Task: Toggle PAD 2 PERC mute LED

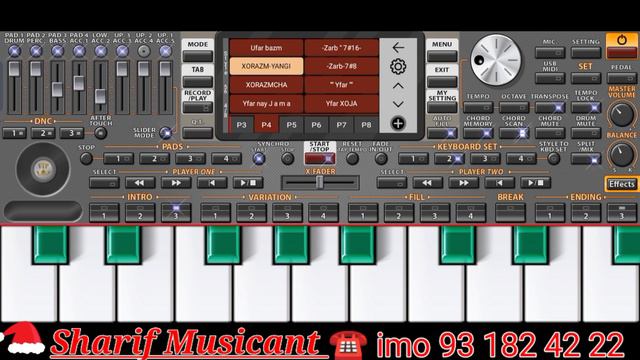Action: coord(36,51)
